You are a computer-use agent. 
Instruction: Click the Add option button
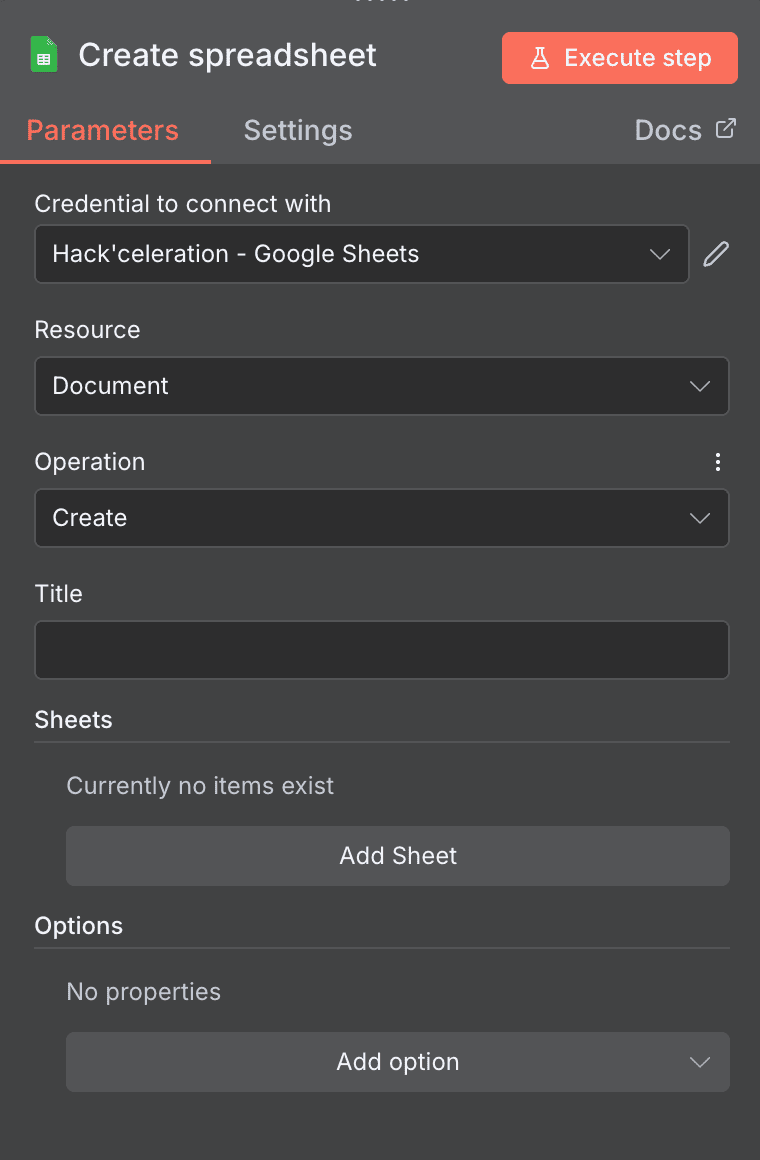point(397,1062)
